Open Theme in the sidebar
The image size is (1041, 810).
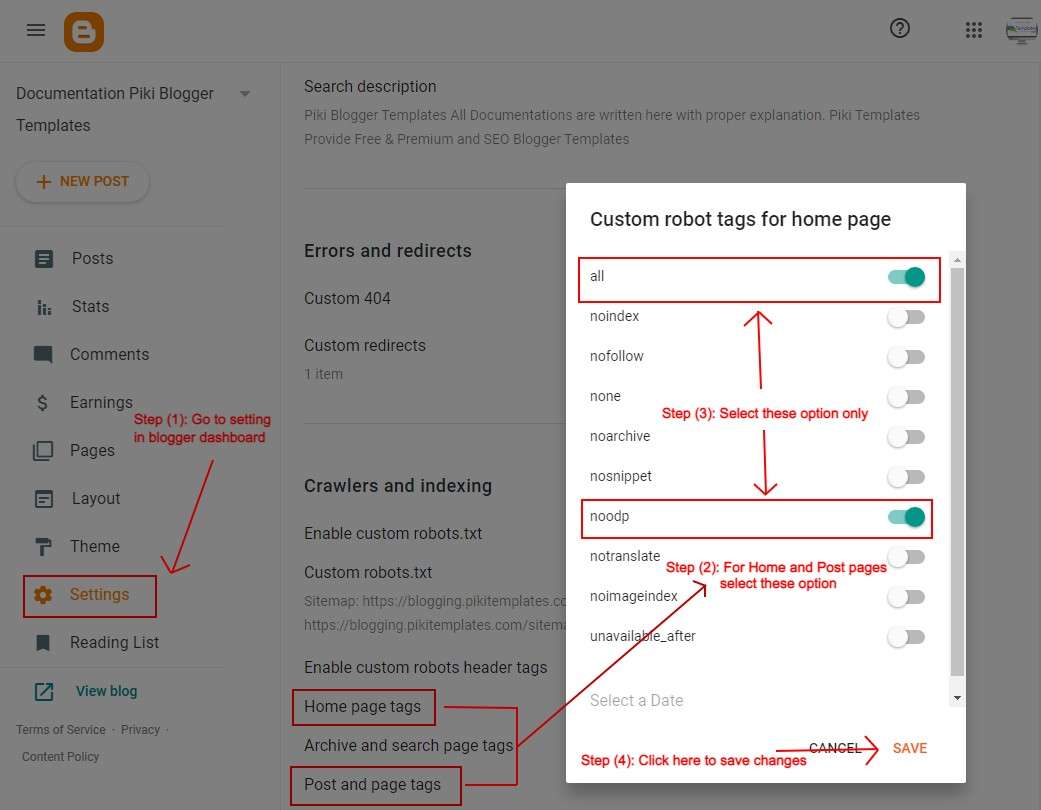[x=95, y=546]
